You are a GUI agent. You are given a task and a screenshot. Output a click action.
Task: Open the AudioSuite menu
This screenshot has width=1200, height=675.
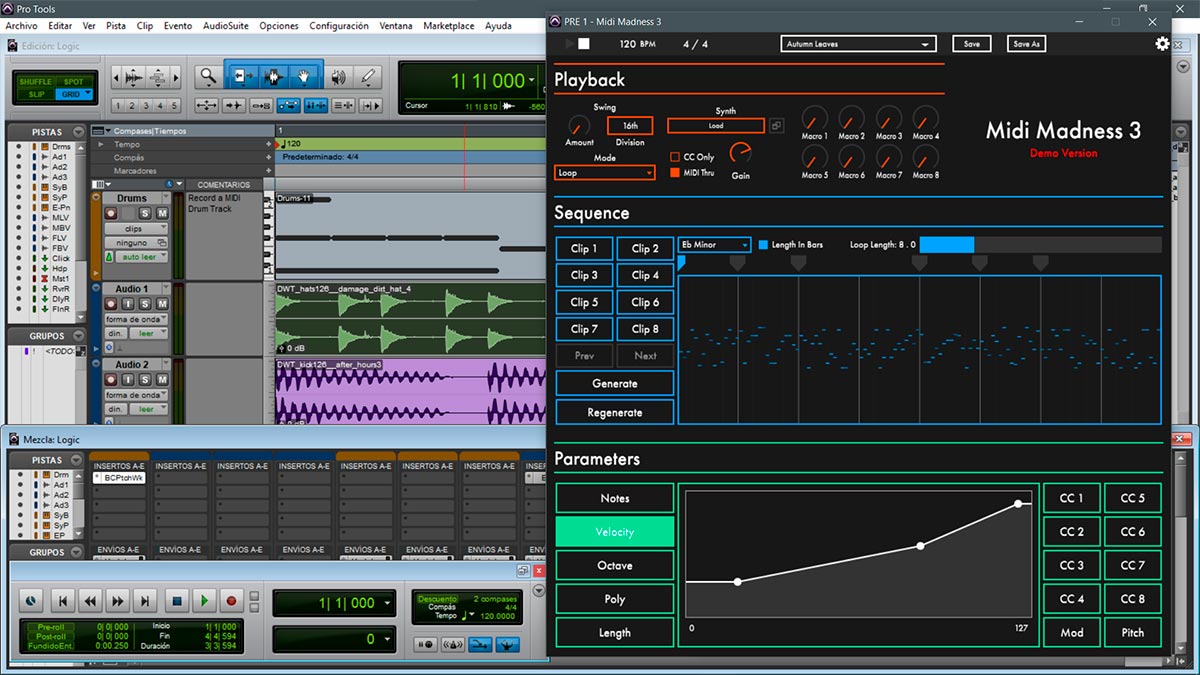(226, 26)
